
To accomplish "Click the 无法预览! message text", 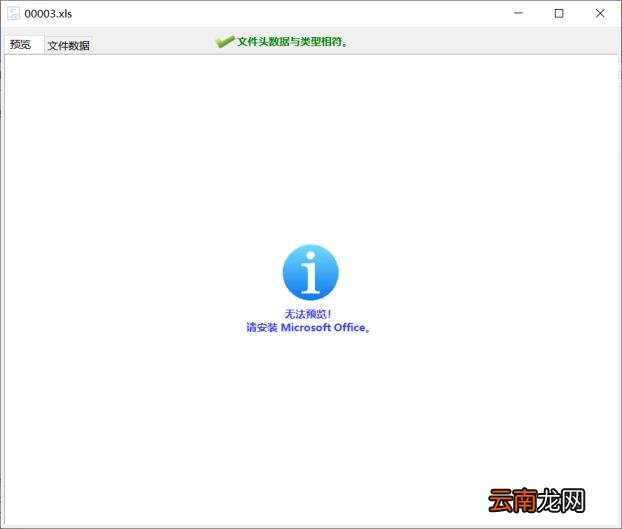I will [x=308, y=314].
